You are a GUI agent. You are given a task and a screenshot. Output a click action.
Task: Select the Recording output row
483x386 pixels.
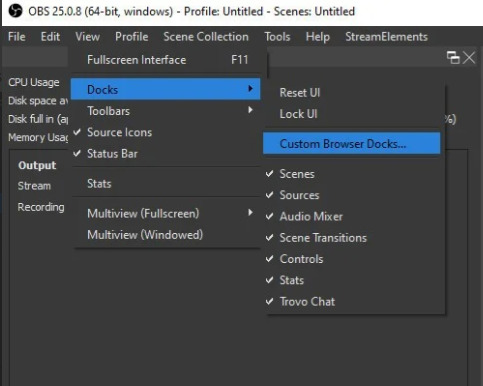(x=41, y=207)
